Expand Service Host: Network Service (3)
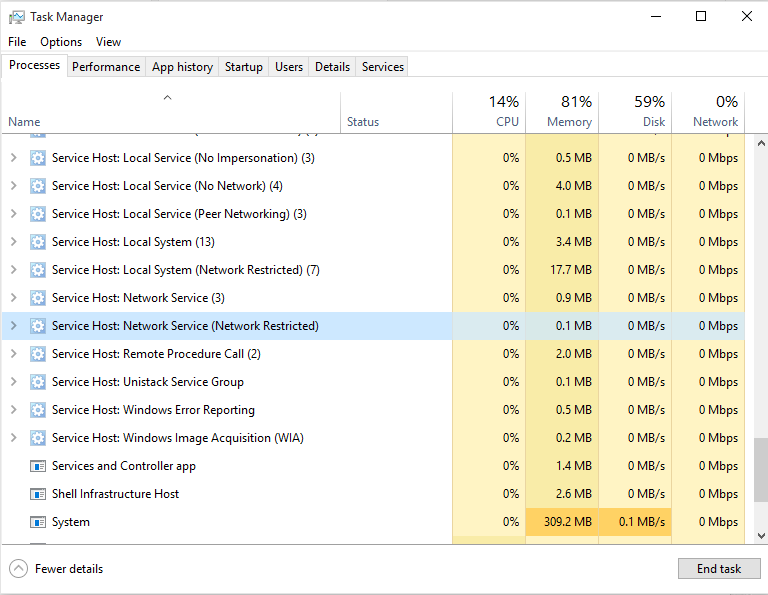 14,298
